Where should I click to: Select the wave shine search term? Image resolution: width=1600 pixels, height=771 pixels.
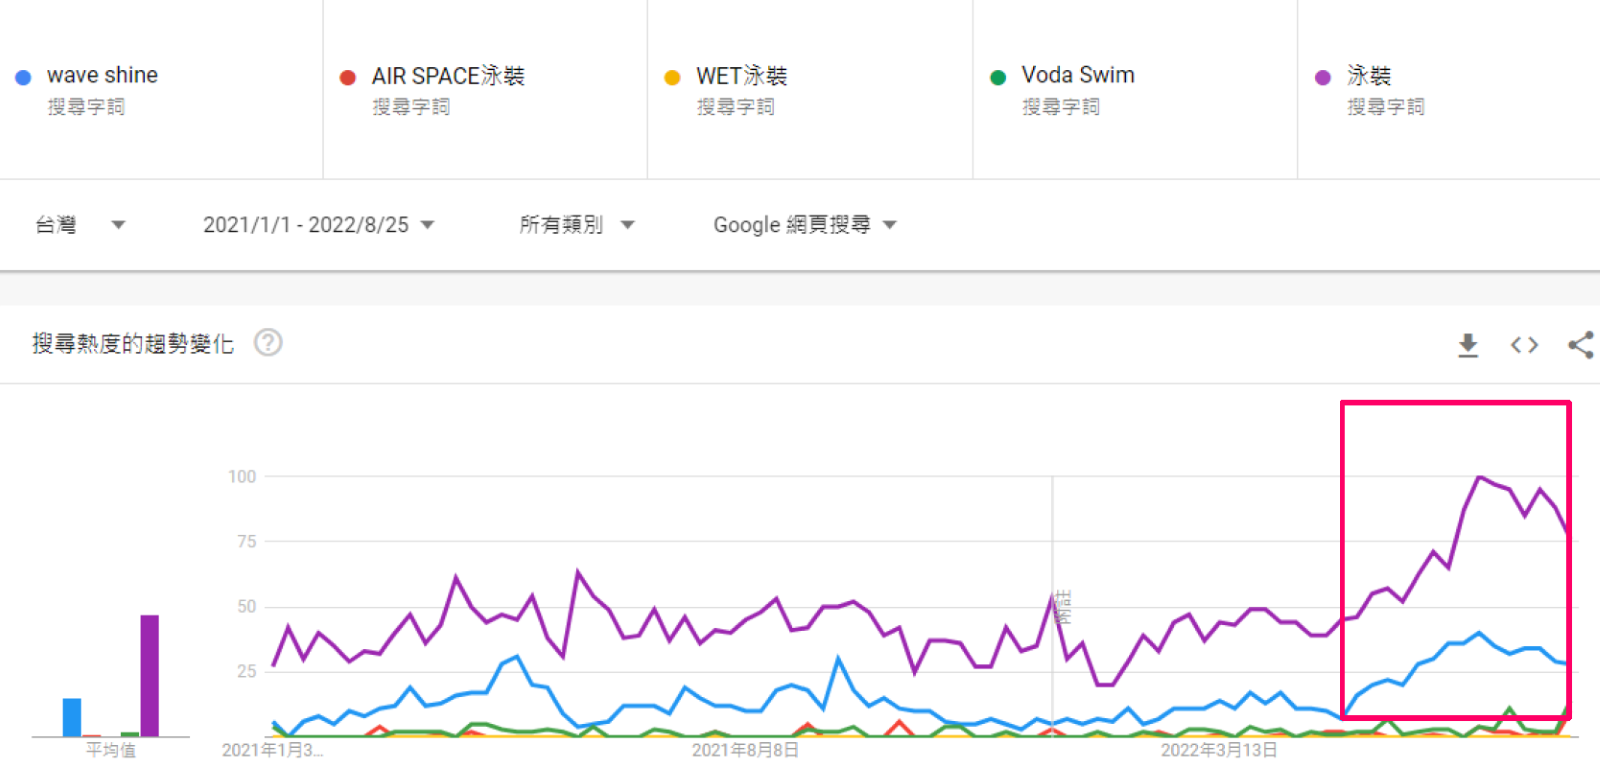point(102,75)
